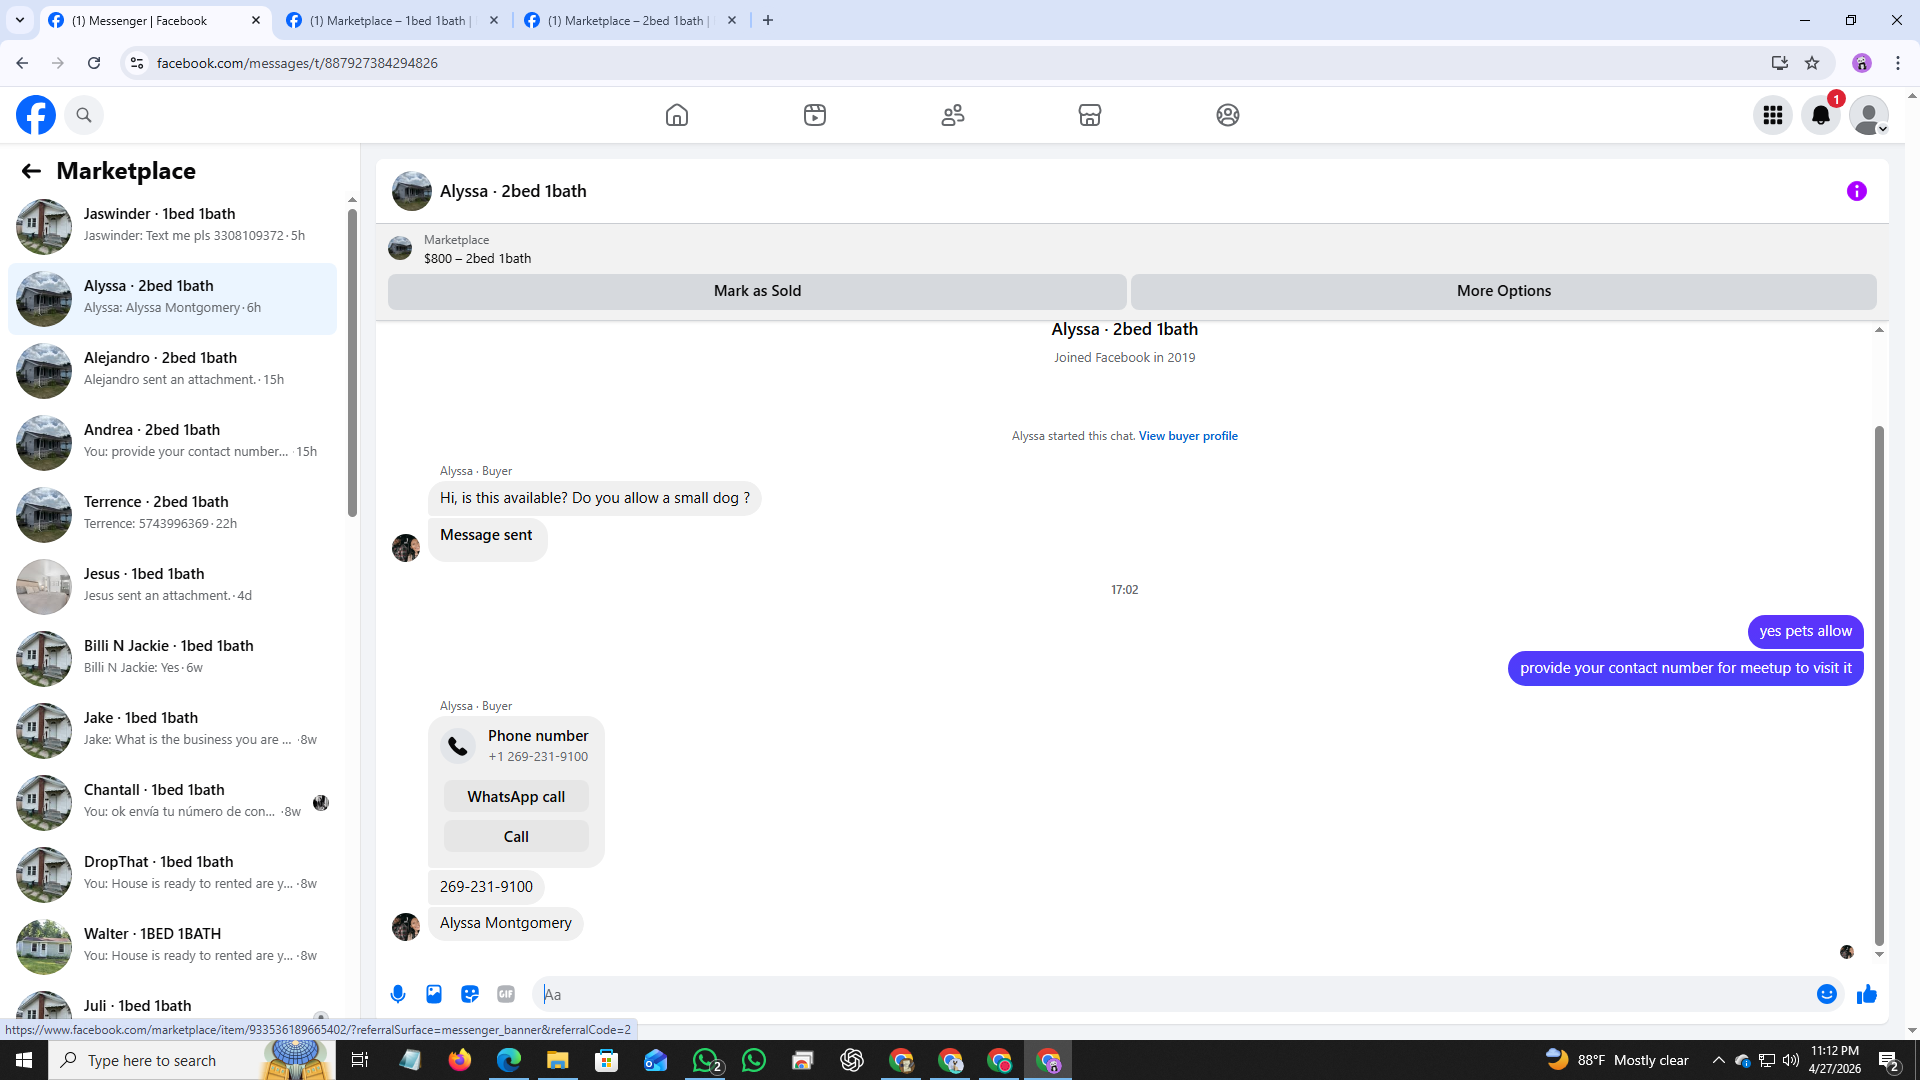Image resolution: width=1920 pixels, height=1080 pixels.
Task: Select the Alyssa 2bed 1bath conversation
Action: (x=172, y=298)
